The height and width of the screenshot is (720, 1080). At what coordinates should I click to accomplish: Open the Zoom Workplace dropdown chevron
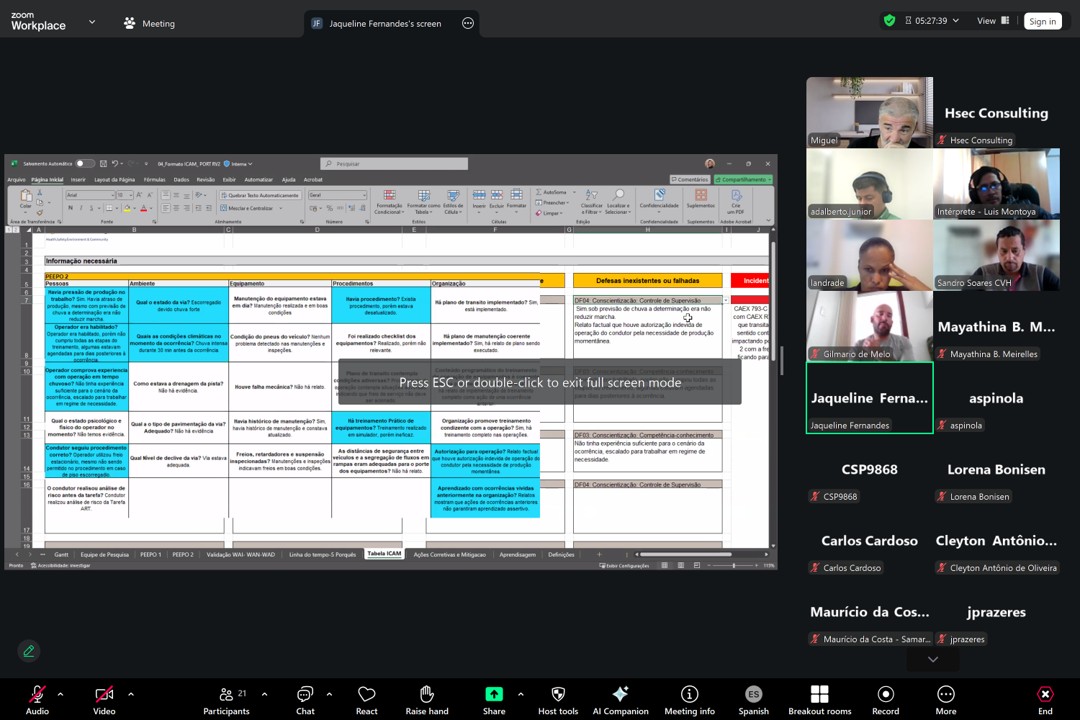click(x=92, y=22)
